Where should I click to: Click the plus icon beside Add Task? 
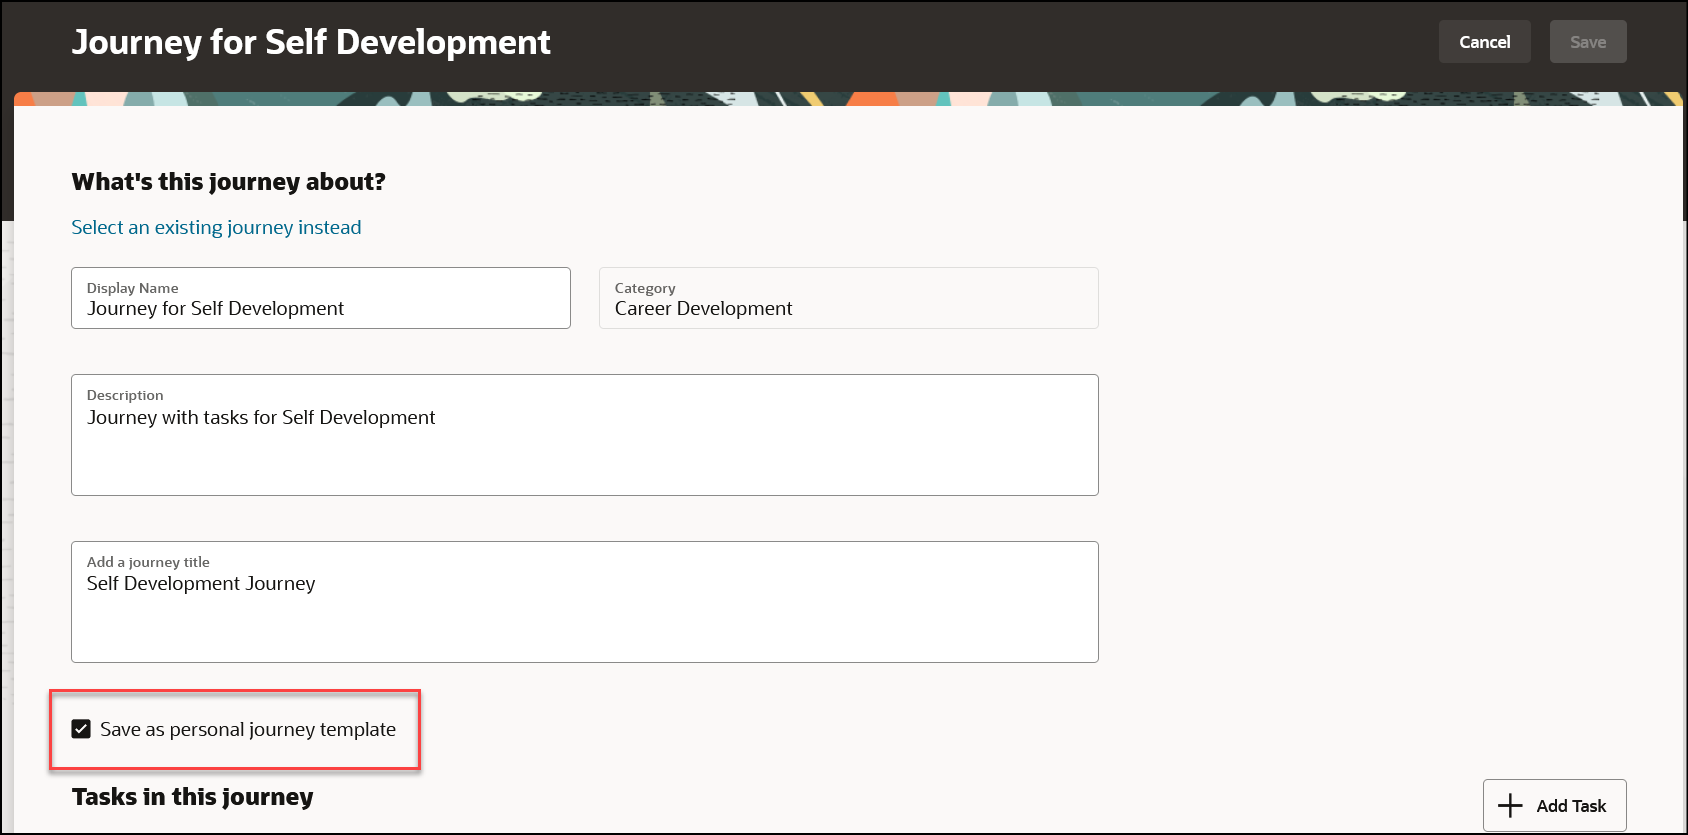coord(1510,805)
